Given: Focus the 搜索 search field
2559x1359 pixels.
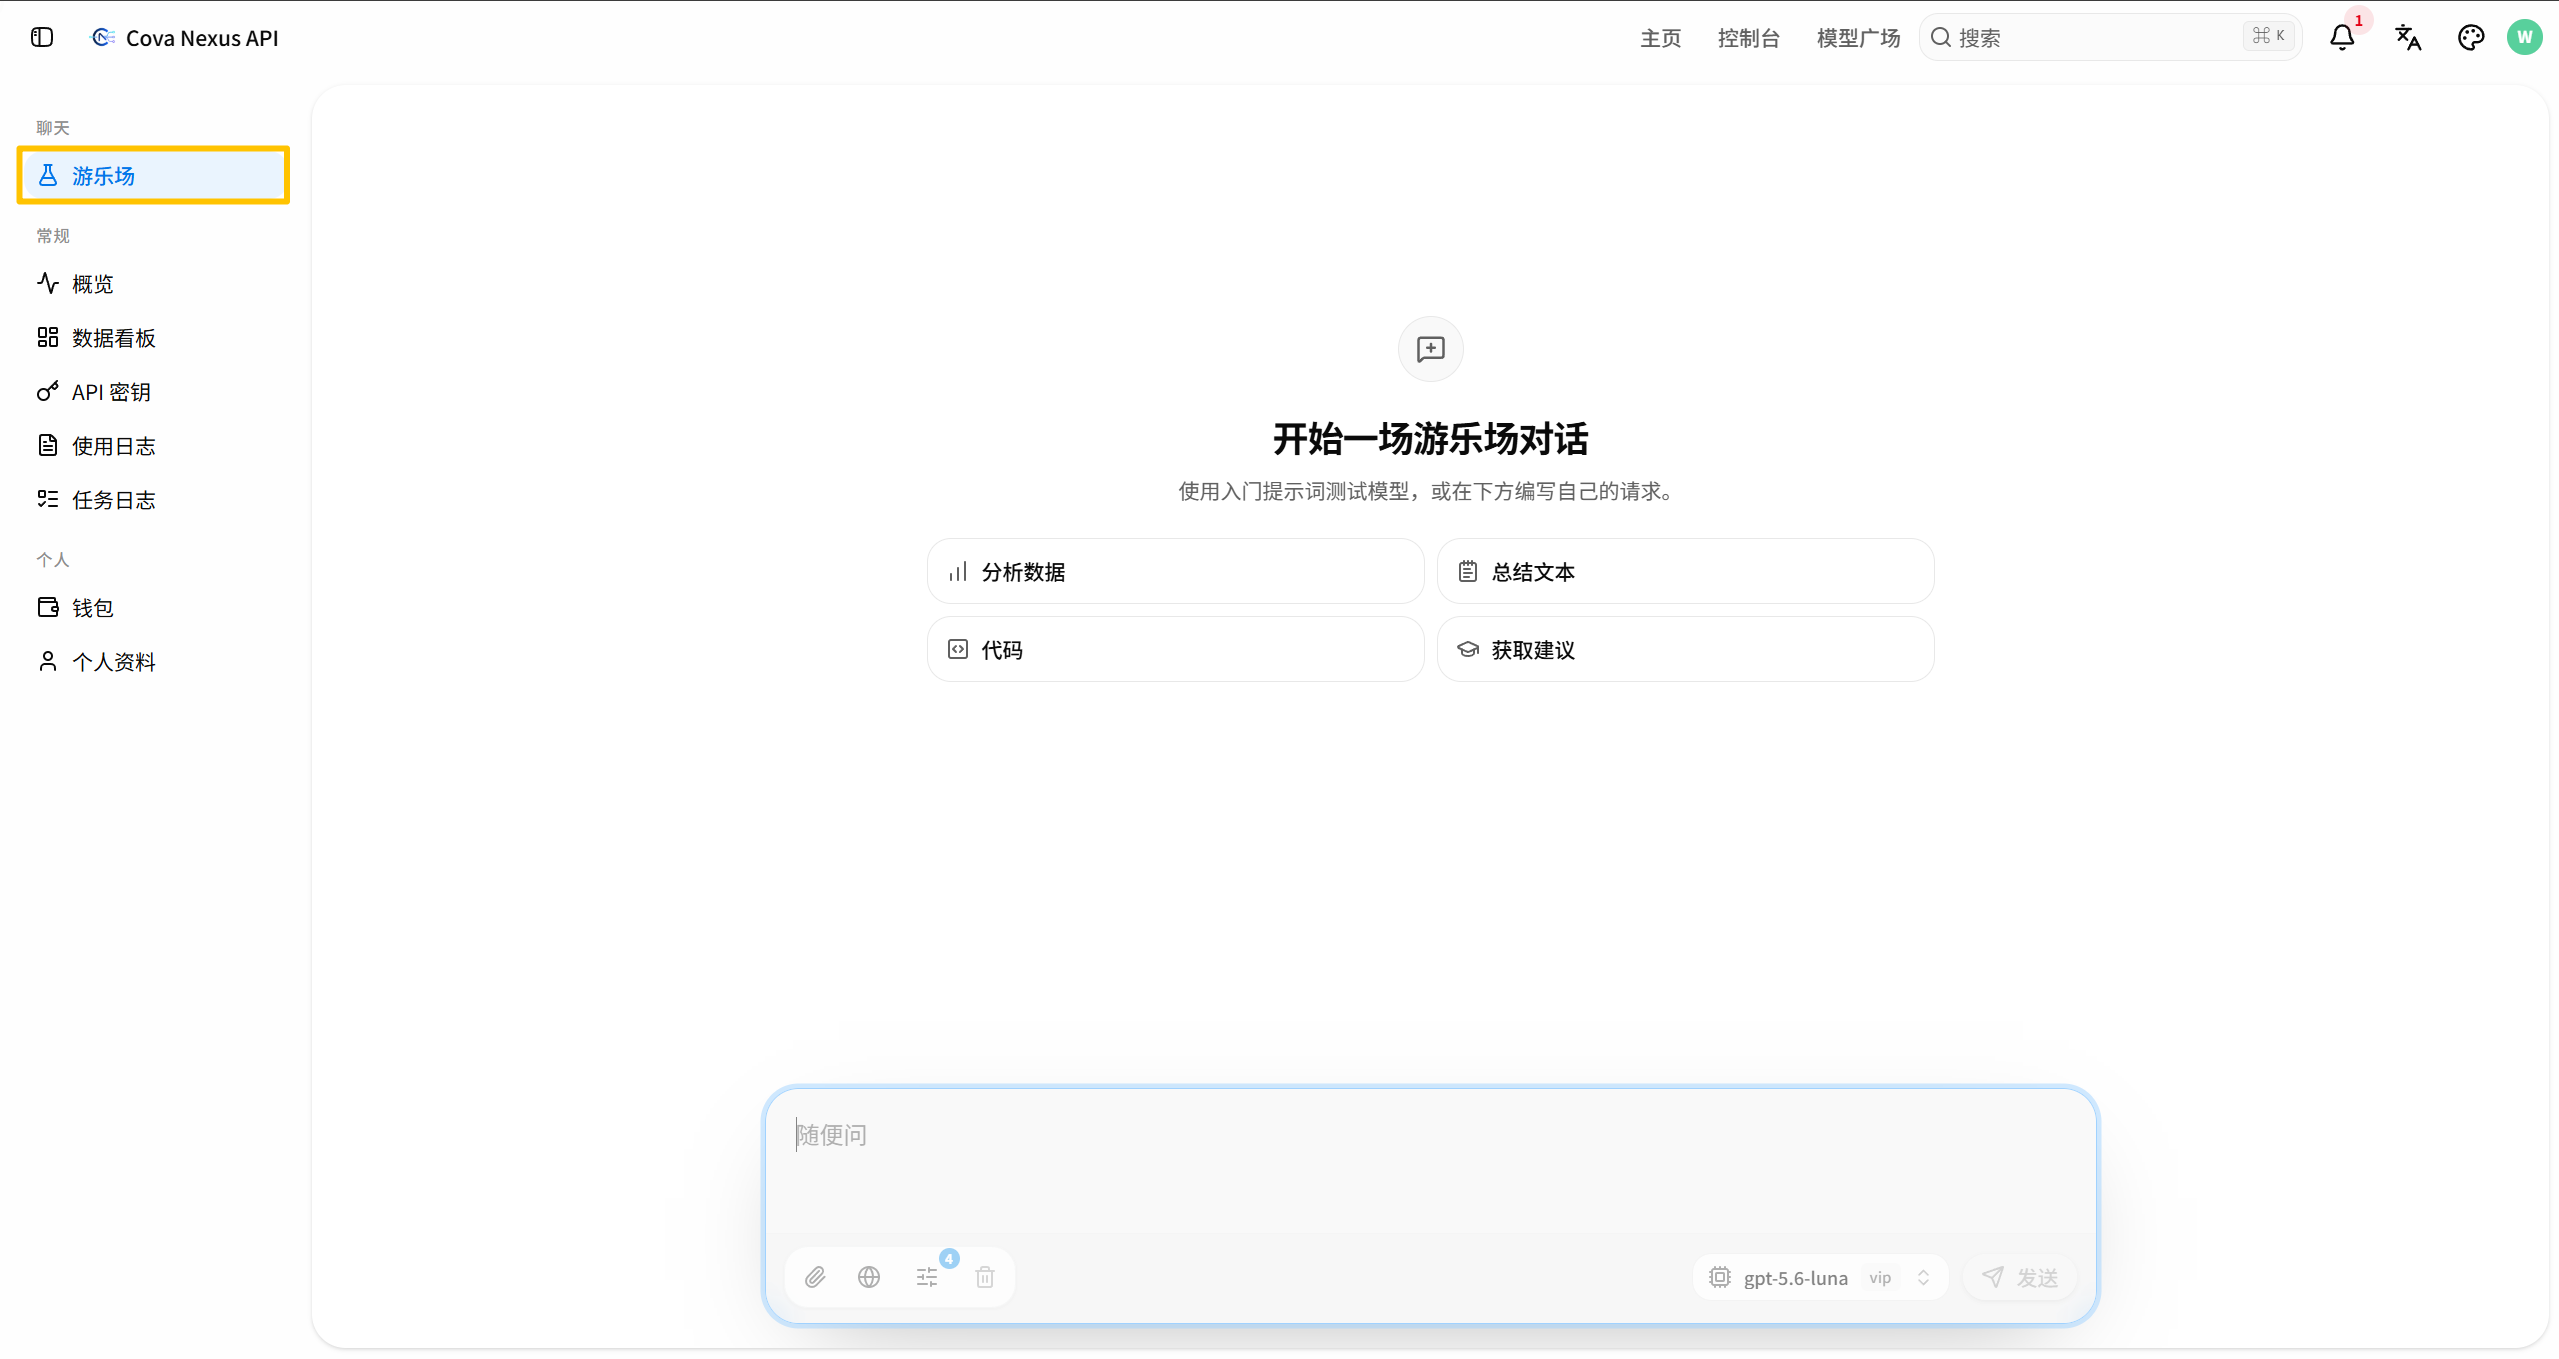Looking at the screenshot, I should pos(2111,37).
